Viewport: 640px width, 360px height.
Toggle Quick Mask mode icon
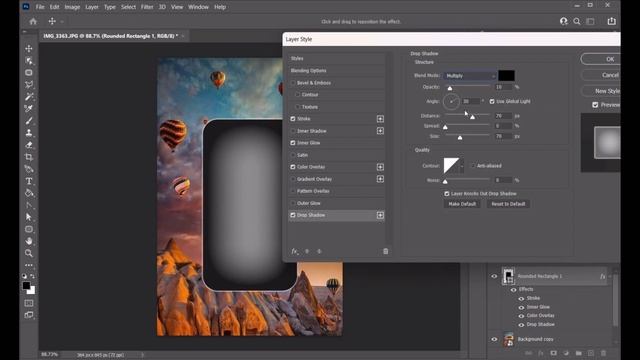[x=29, y=303]
